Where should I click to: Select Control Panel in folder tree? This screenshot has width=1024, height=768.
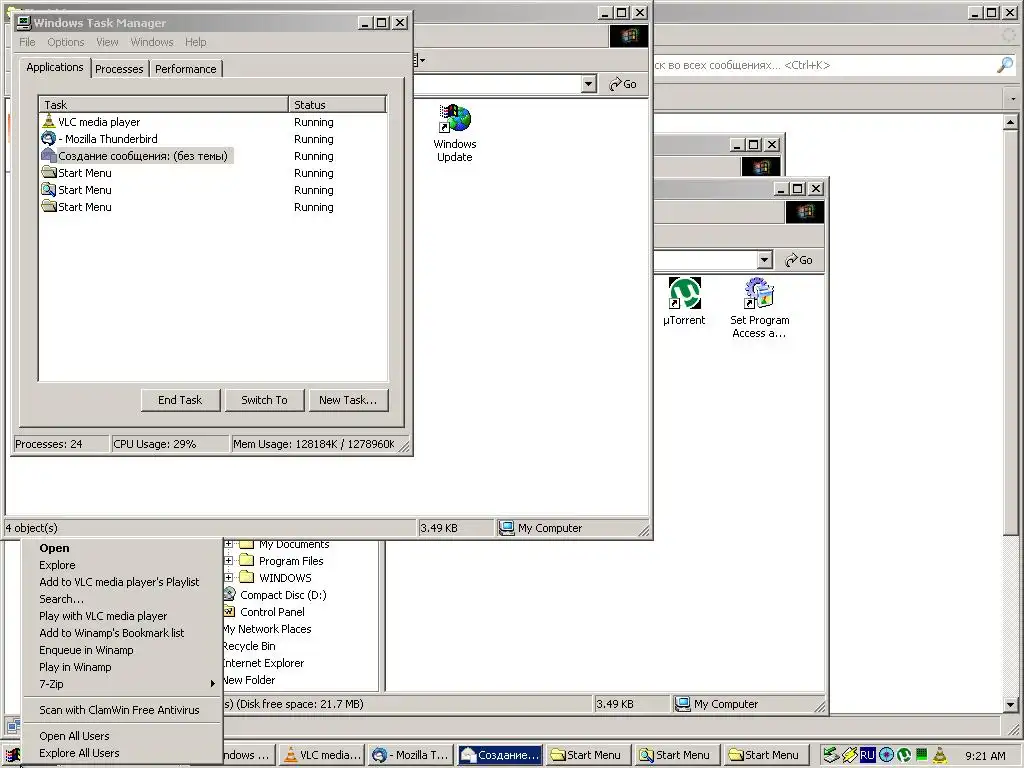272,612
